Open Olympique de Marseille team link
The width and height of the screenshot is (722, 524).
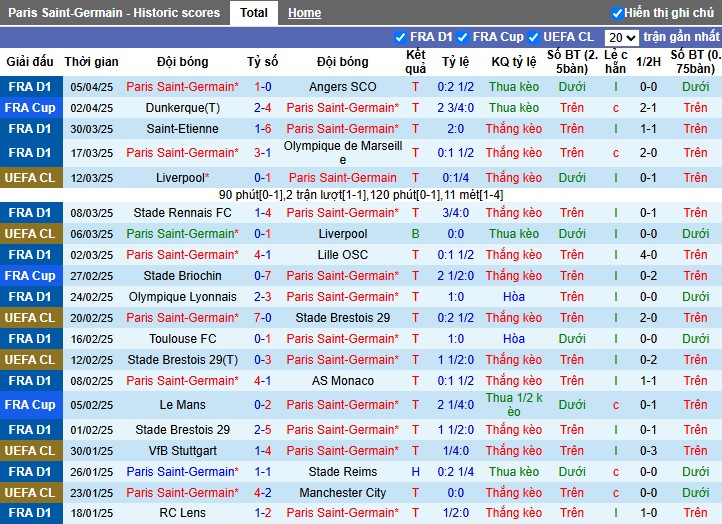point(343,153)
